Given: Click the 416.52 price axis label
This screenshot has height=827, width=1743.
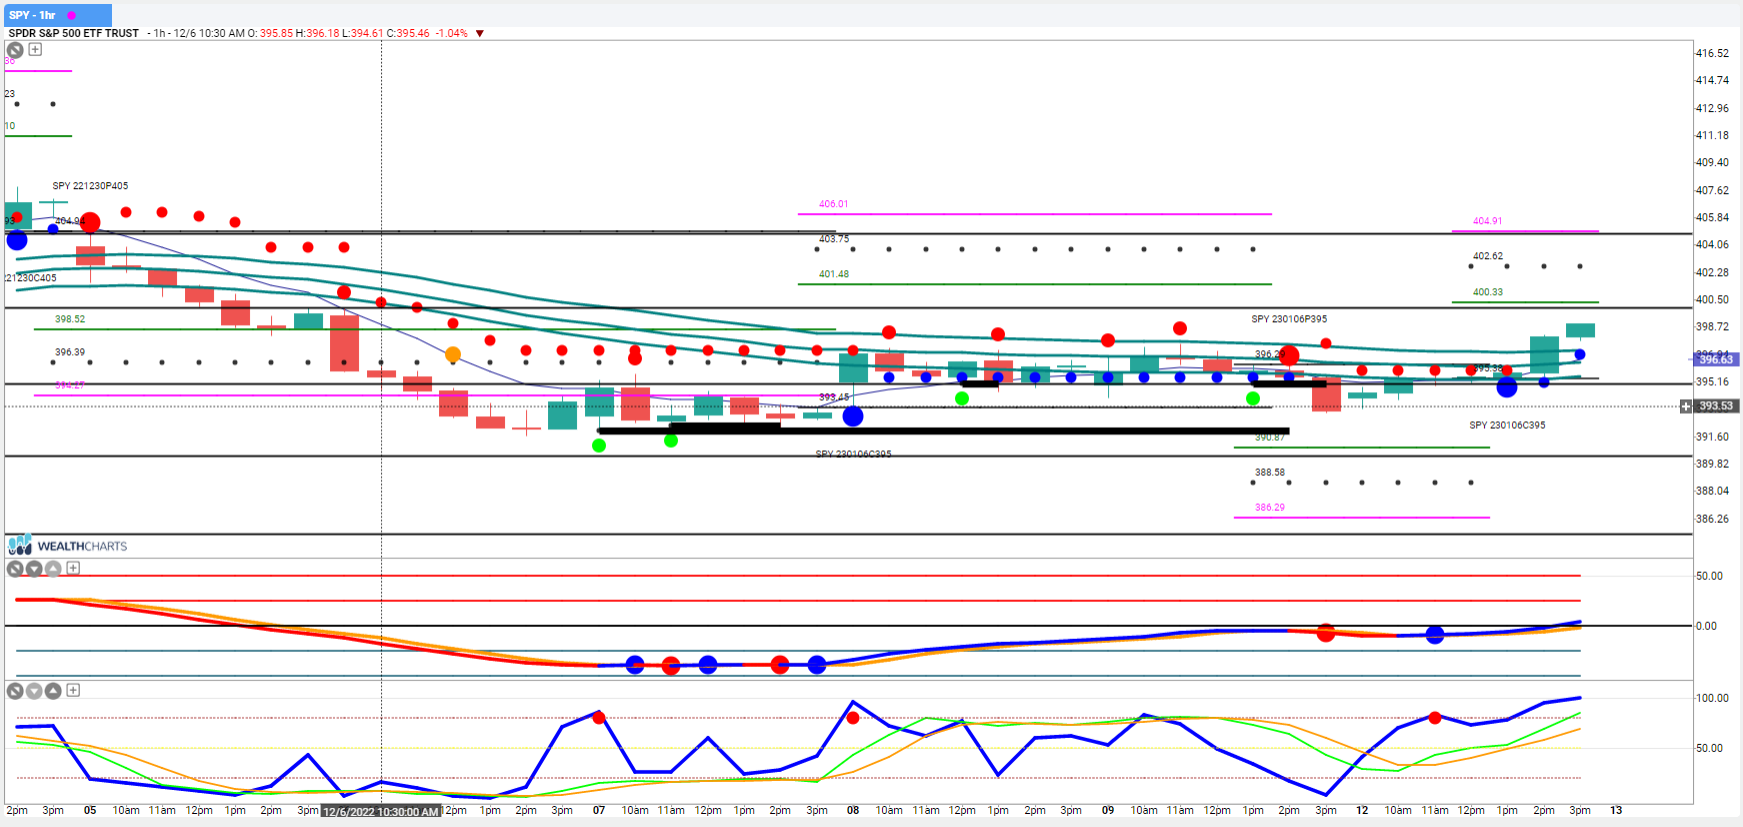Looking at the screenshot, I should click(x=1712, y=53).
